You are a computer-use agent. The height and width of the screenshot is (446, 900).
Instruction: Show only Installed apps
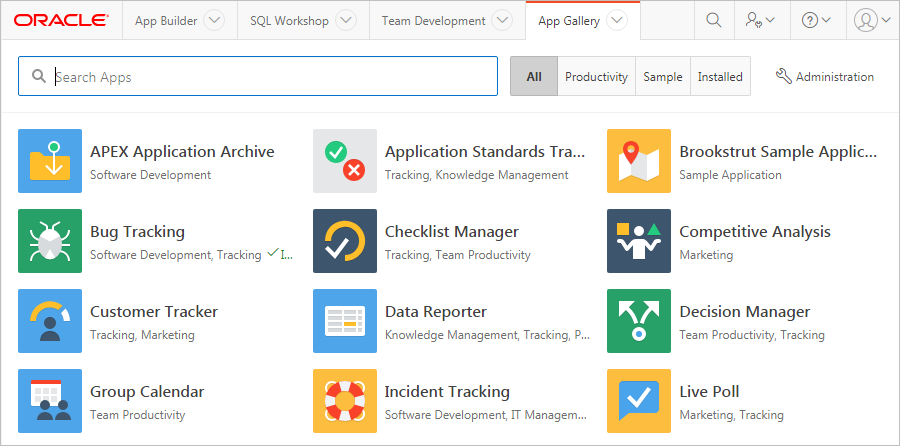[720, 77]
